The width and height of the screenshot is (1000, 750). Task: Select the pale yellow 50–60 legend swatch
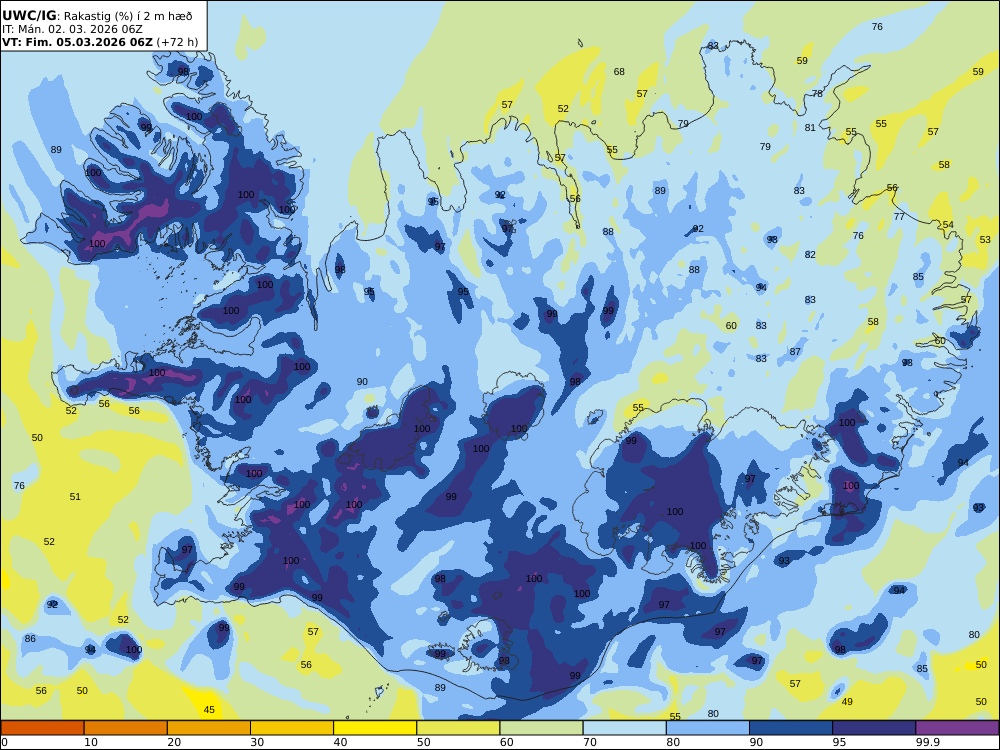pos(458,728)
